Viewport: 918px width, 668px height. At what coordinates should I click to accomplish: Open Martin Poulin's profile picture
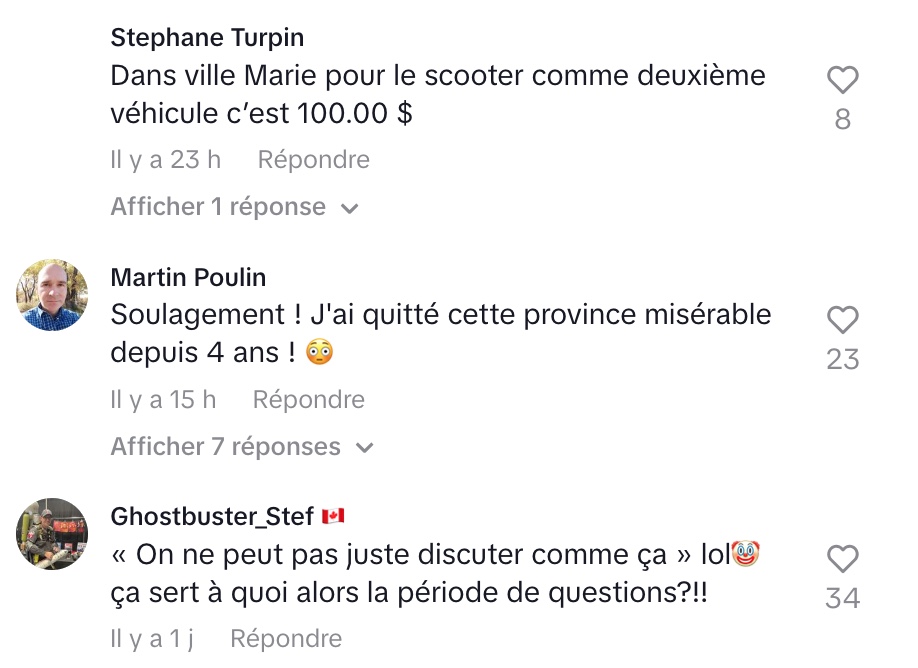(x=52, y=295)
